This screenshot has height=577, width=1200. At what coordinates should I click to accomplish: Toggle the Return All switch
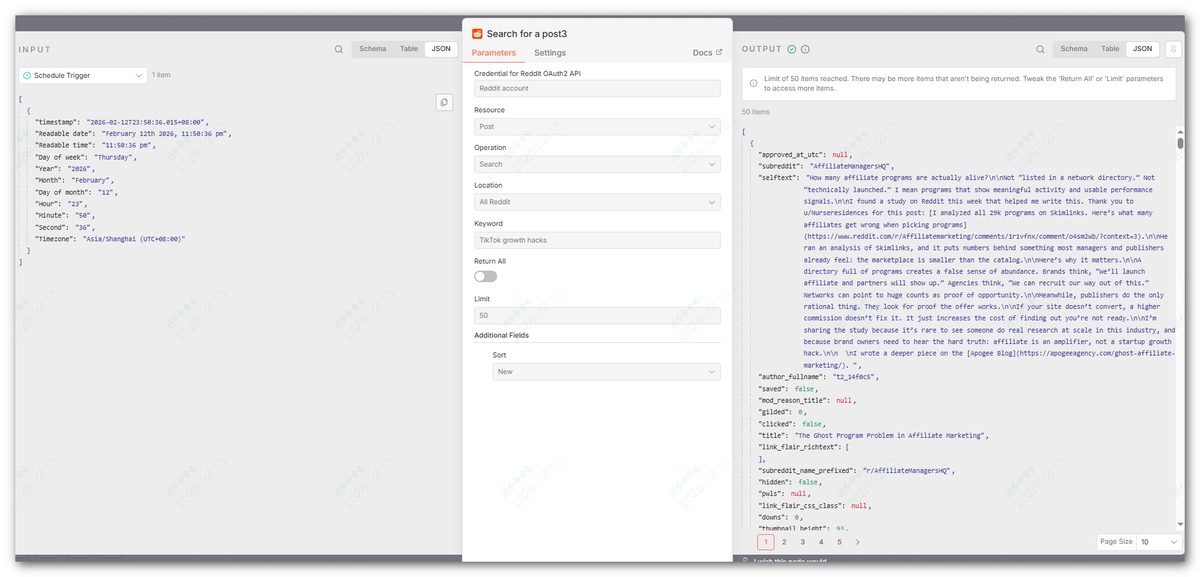click(x=485, y=276)
